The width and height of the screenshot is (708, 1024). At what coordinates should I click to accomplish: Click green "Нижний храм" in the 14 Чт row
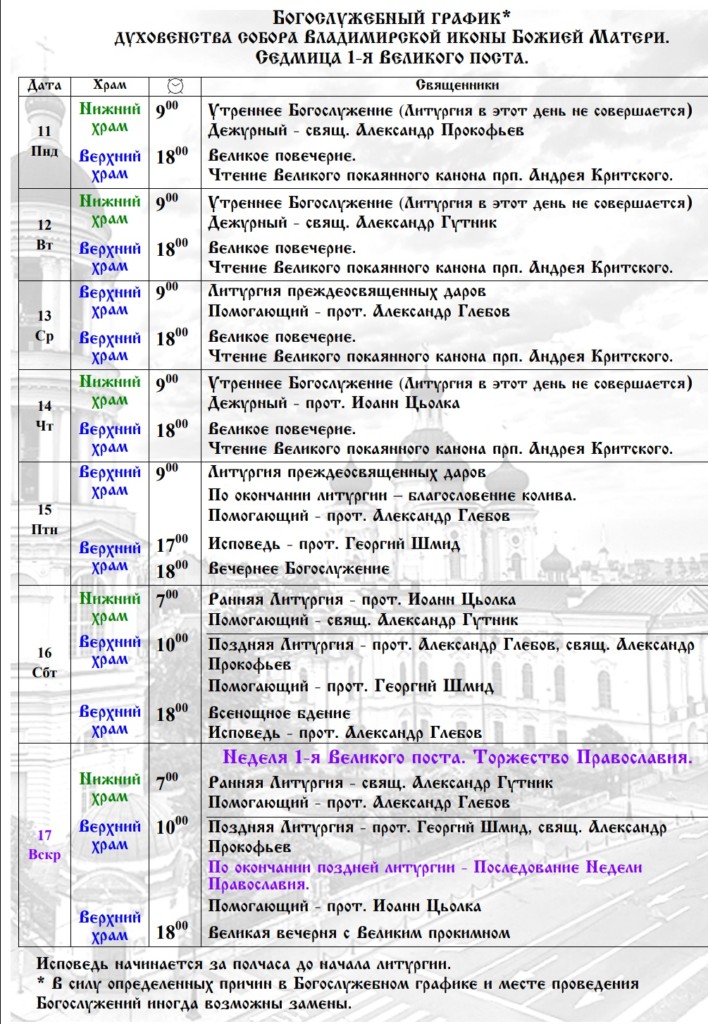(x=110, y=391)
